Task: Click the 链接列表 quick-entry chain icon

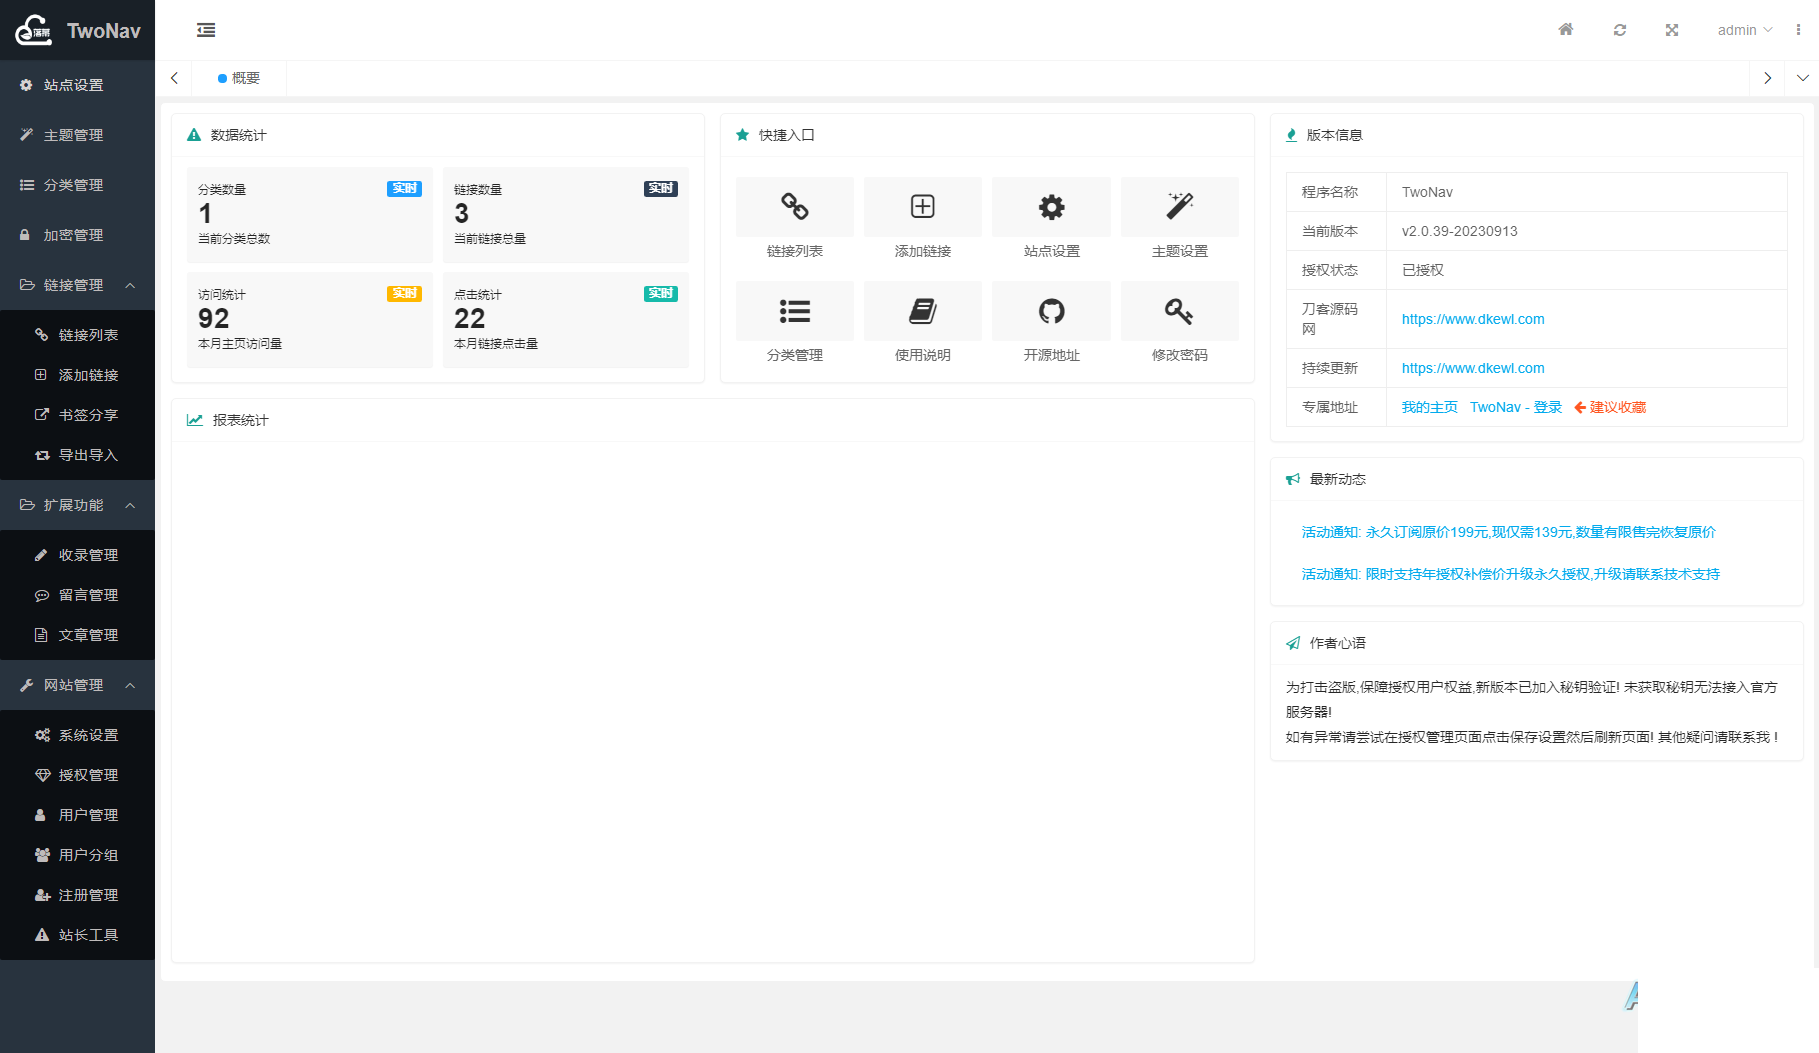Action: pyautogui.click(x=794, y=207)
